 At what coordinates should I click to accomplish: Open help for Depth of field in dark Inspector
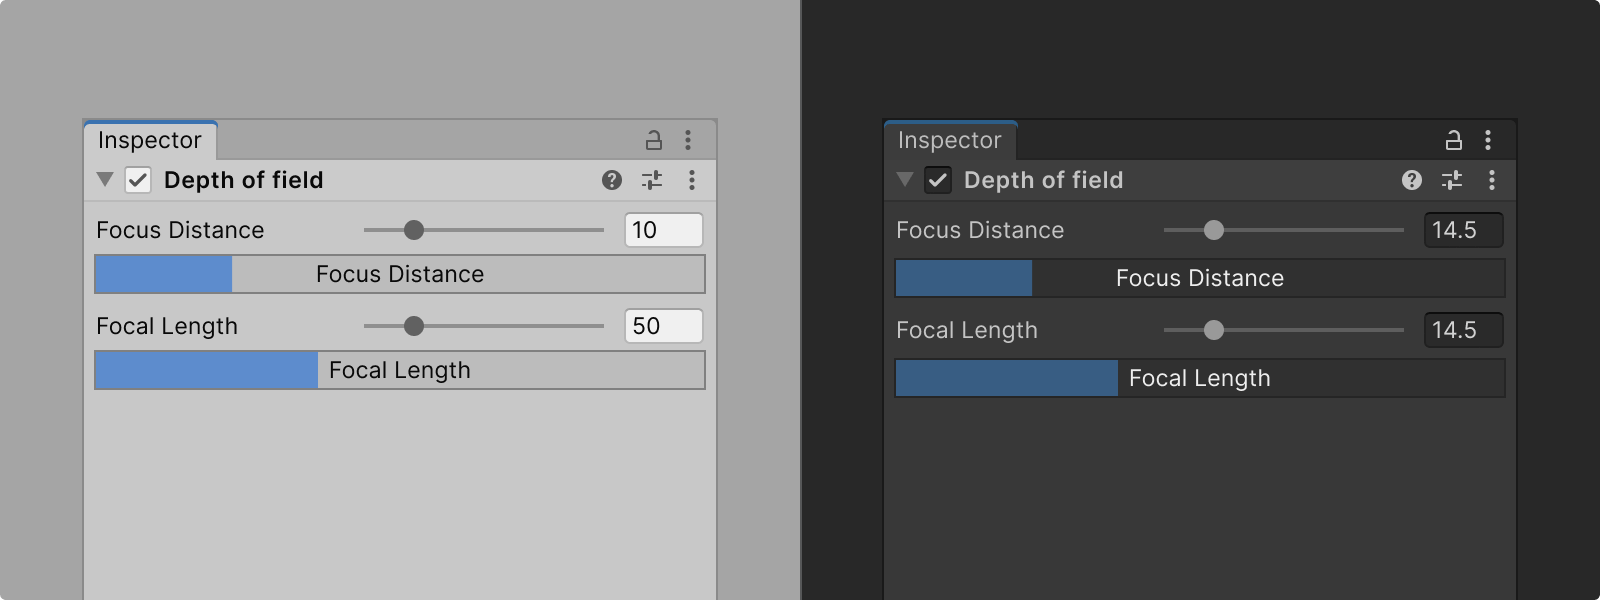pos(1412,180)
